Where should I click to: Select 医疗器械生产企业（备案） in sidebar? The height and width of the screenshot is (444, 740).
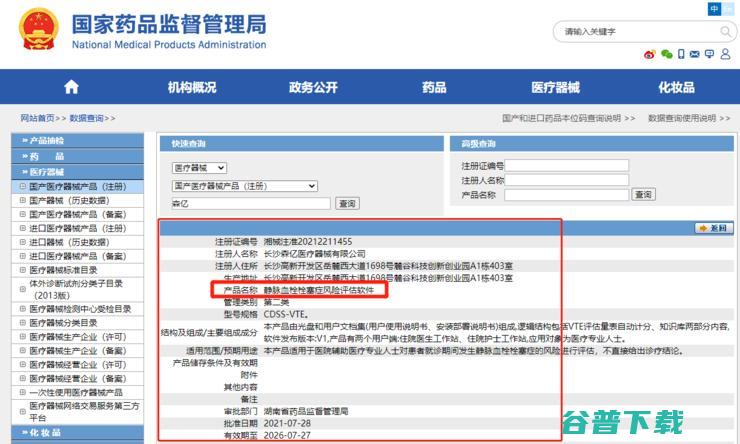click(x=78, y=351)
